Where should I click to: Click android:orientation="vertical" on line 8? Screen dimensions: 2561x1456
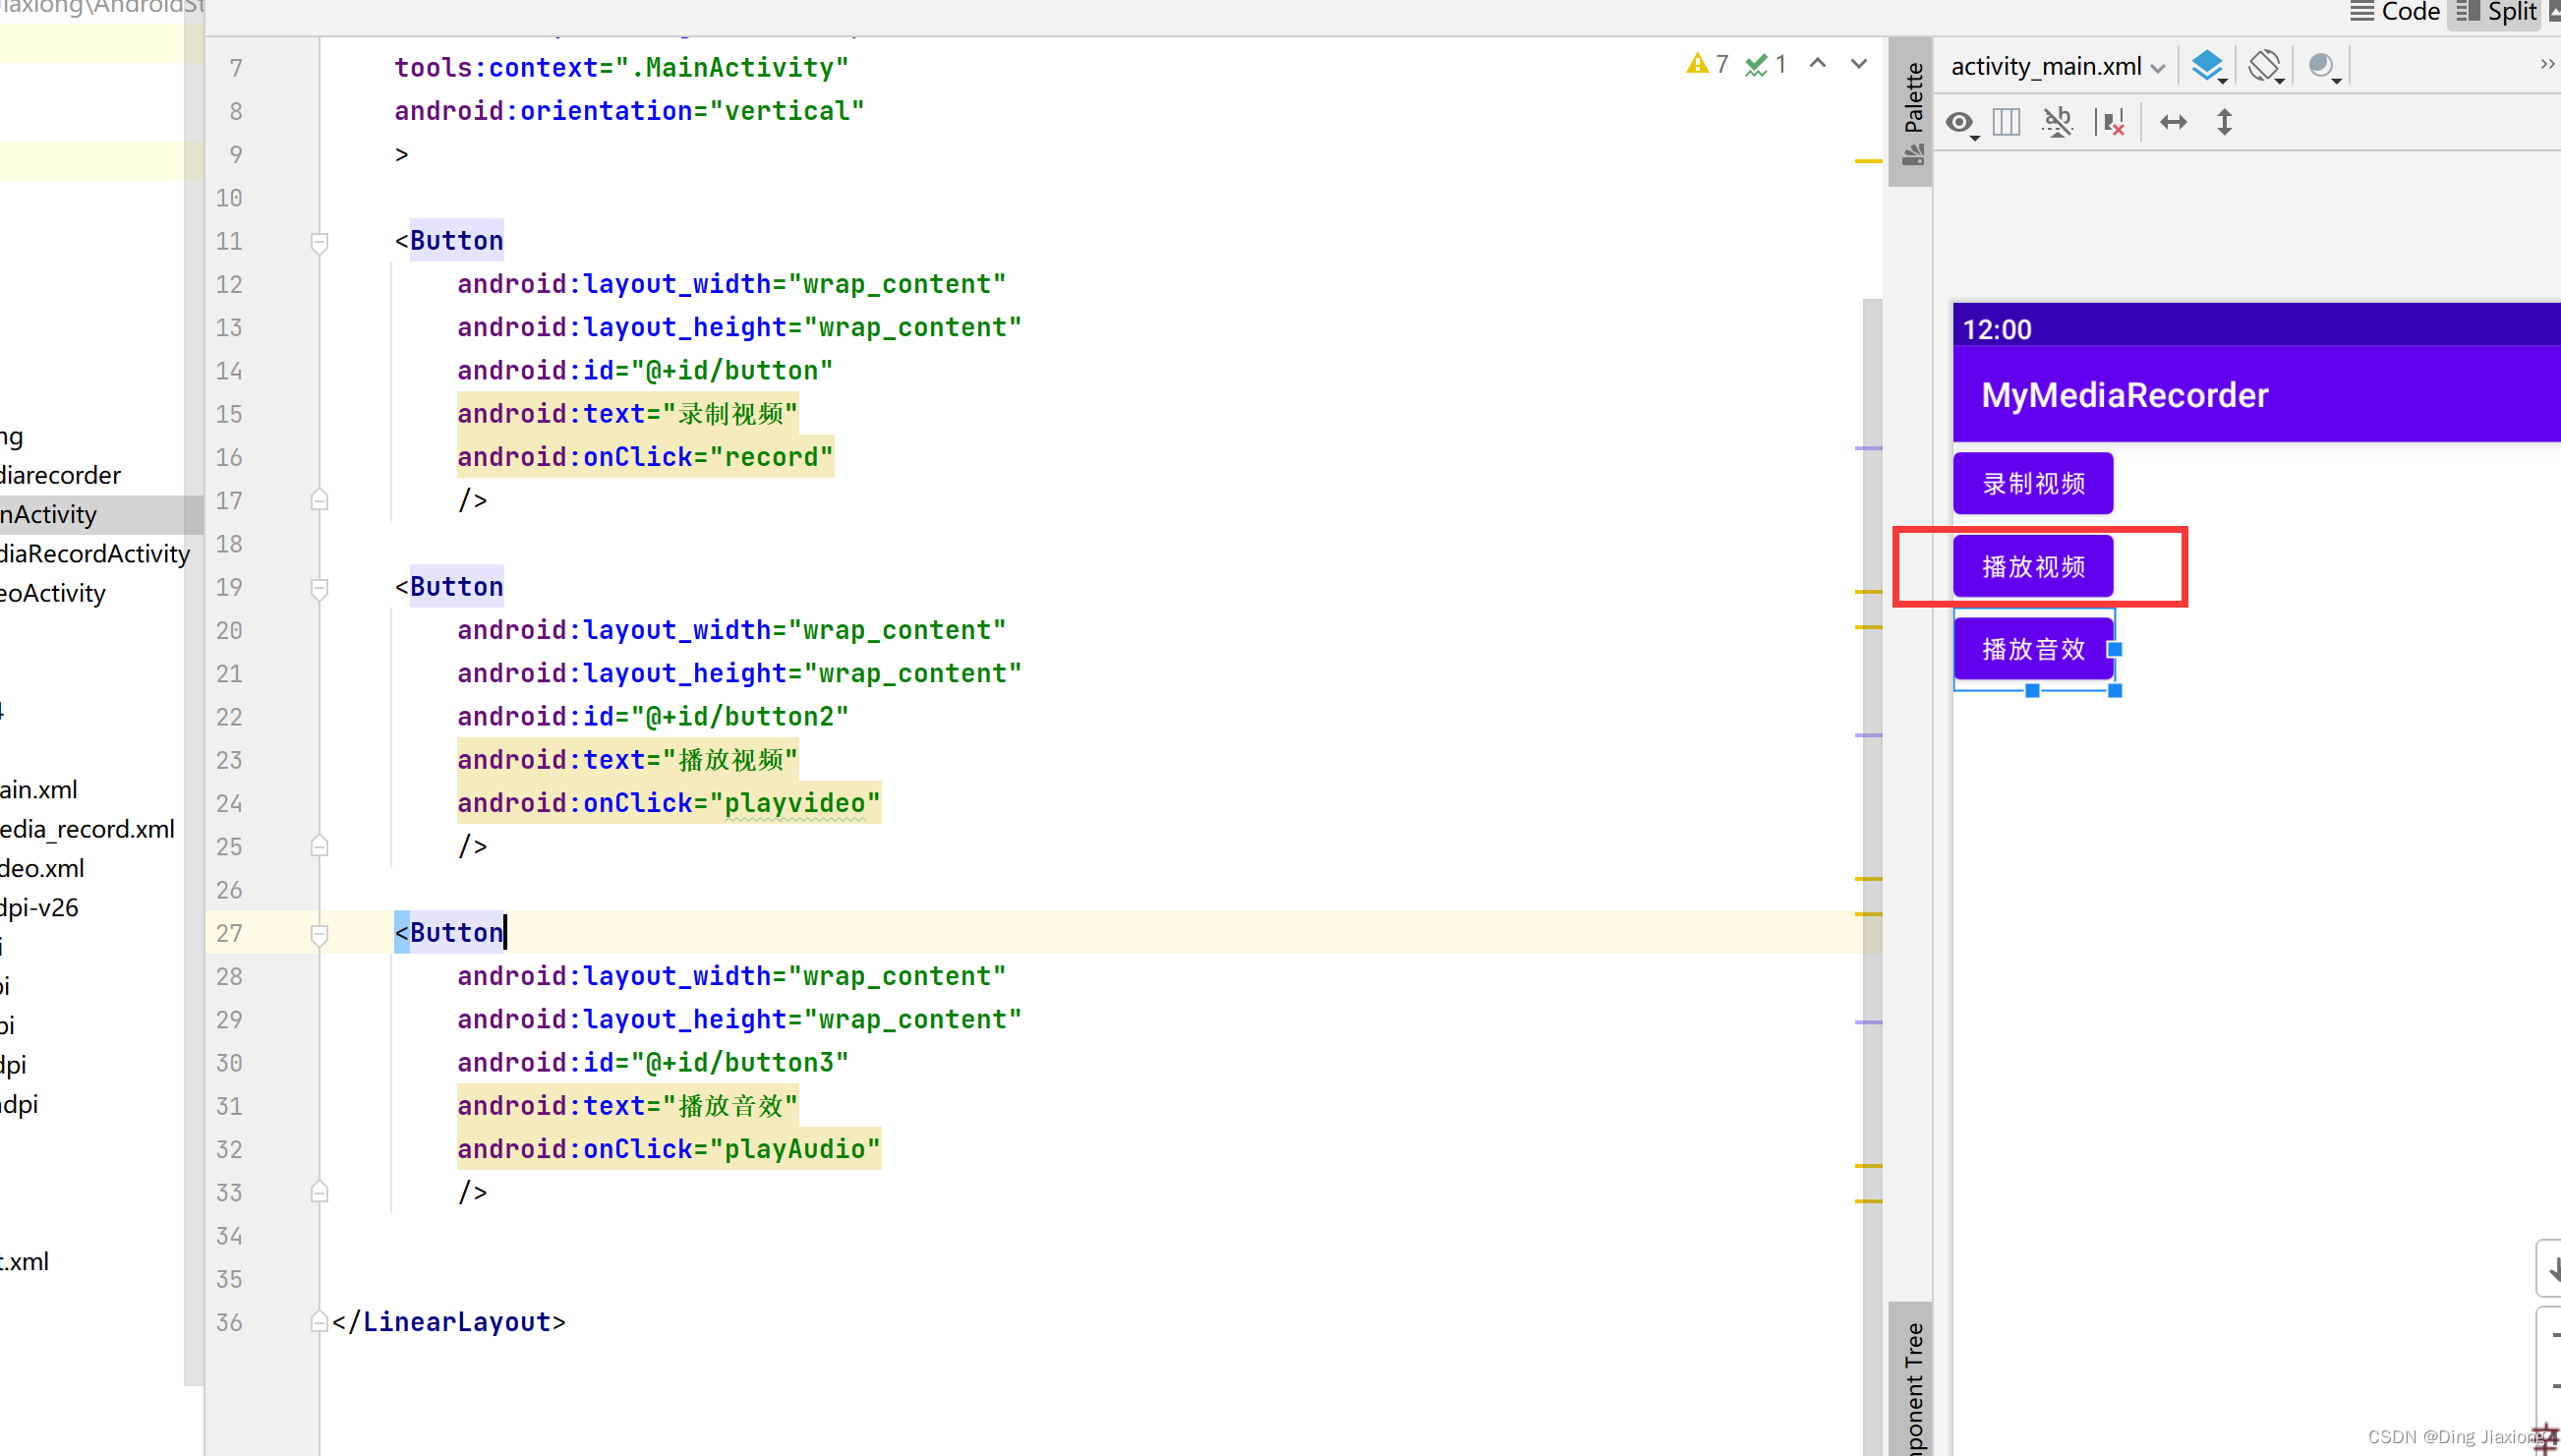[x=629, y=111]
